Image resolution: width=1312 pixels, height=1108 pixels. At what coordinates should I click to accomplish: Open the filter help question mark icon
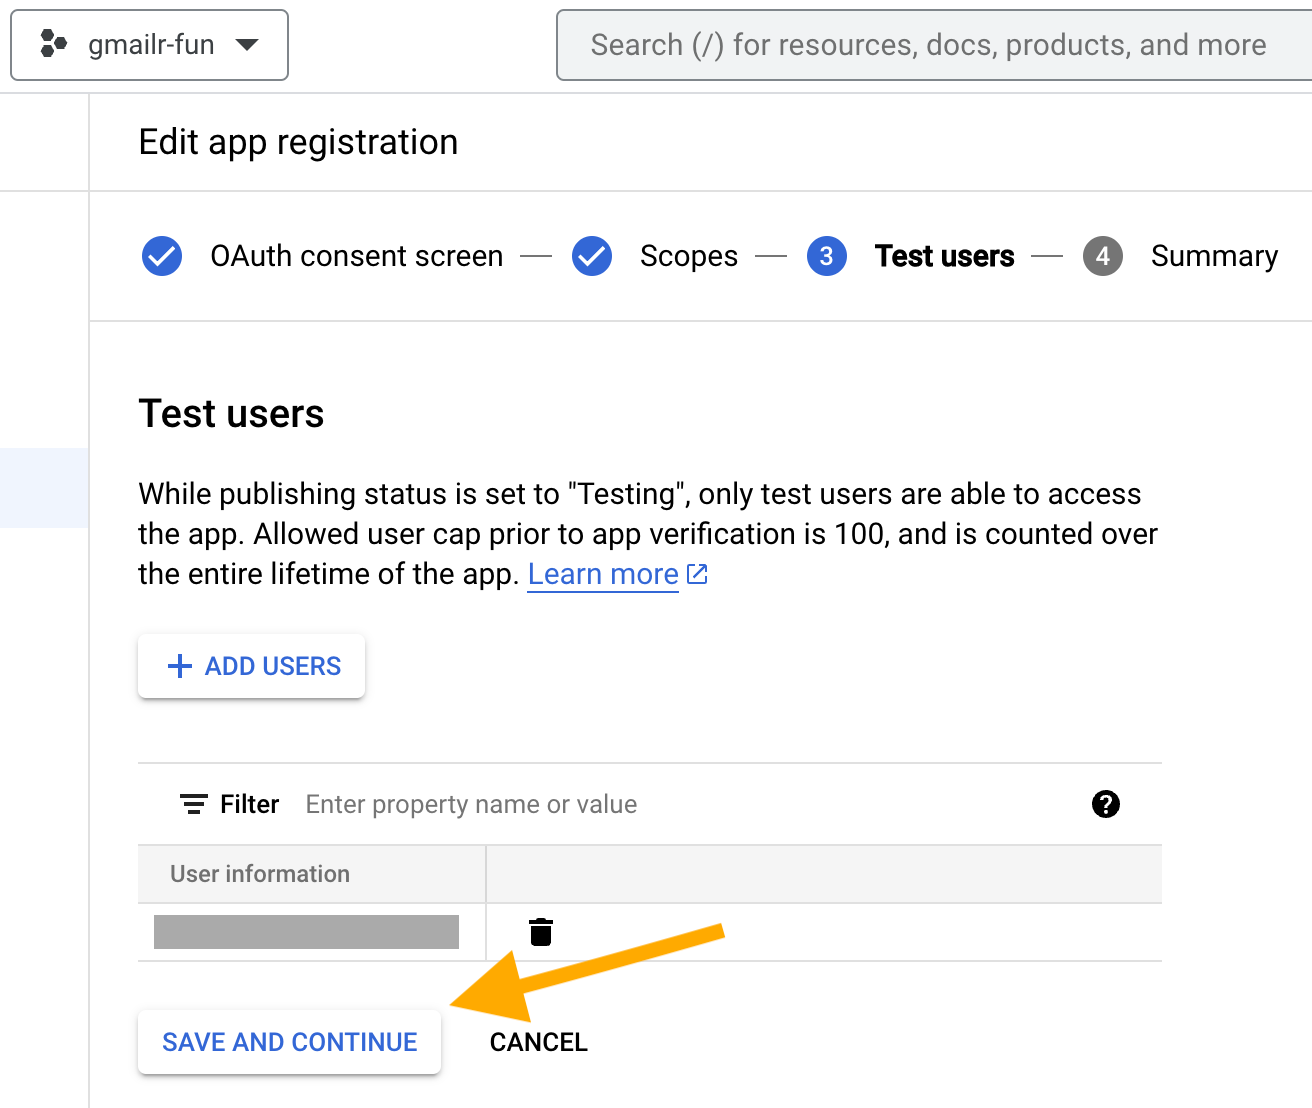click(x=1105, y=804)
